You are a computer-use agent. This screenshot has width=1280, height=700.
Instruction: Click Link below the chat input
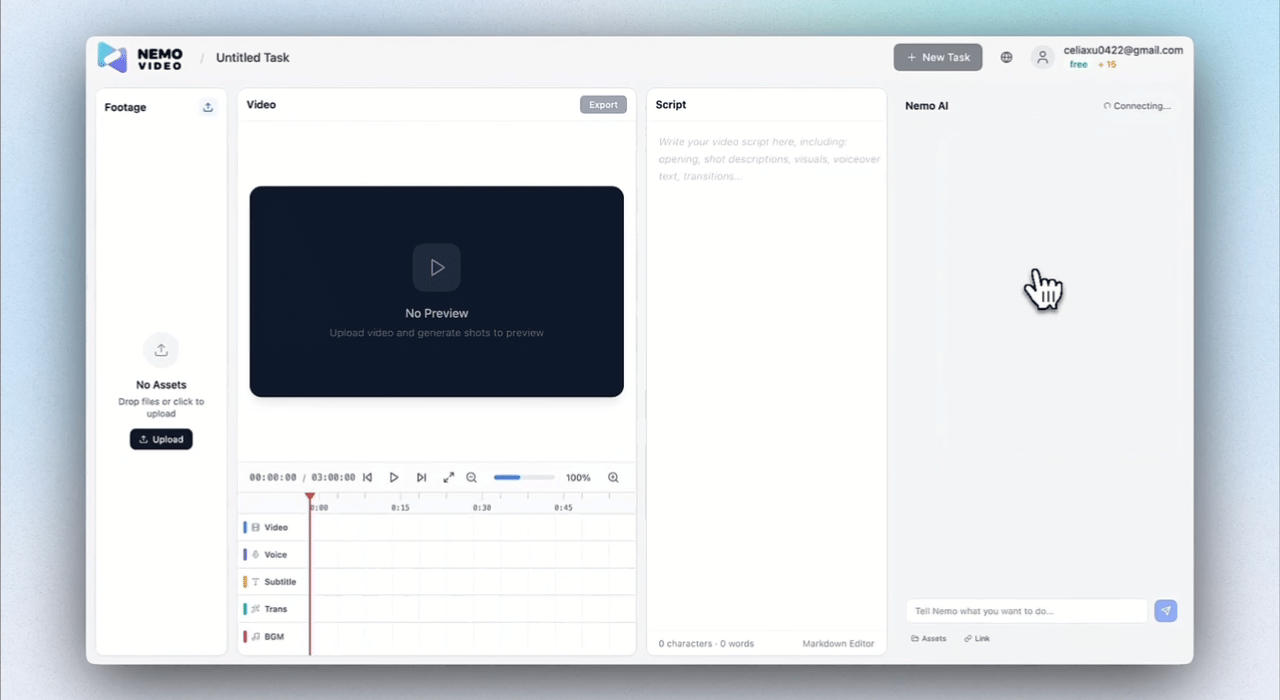pyautogui.click(x=977, y=638)
